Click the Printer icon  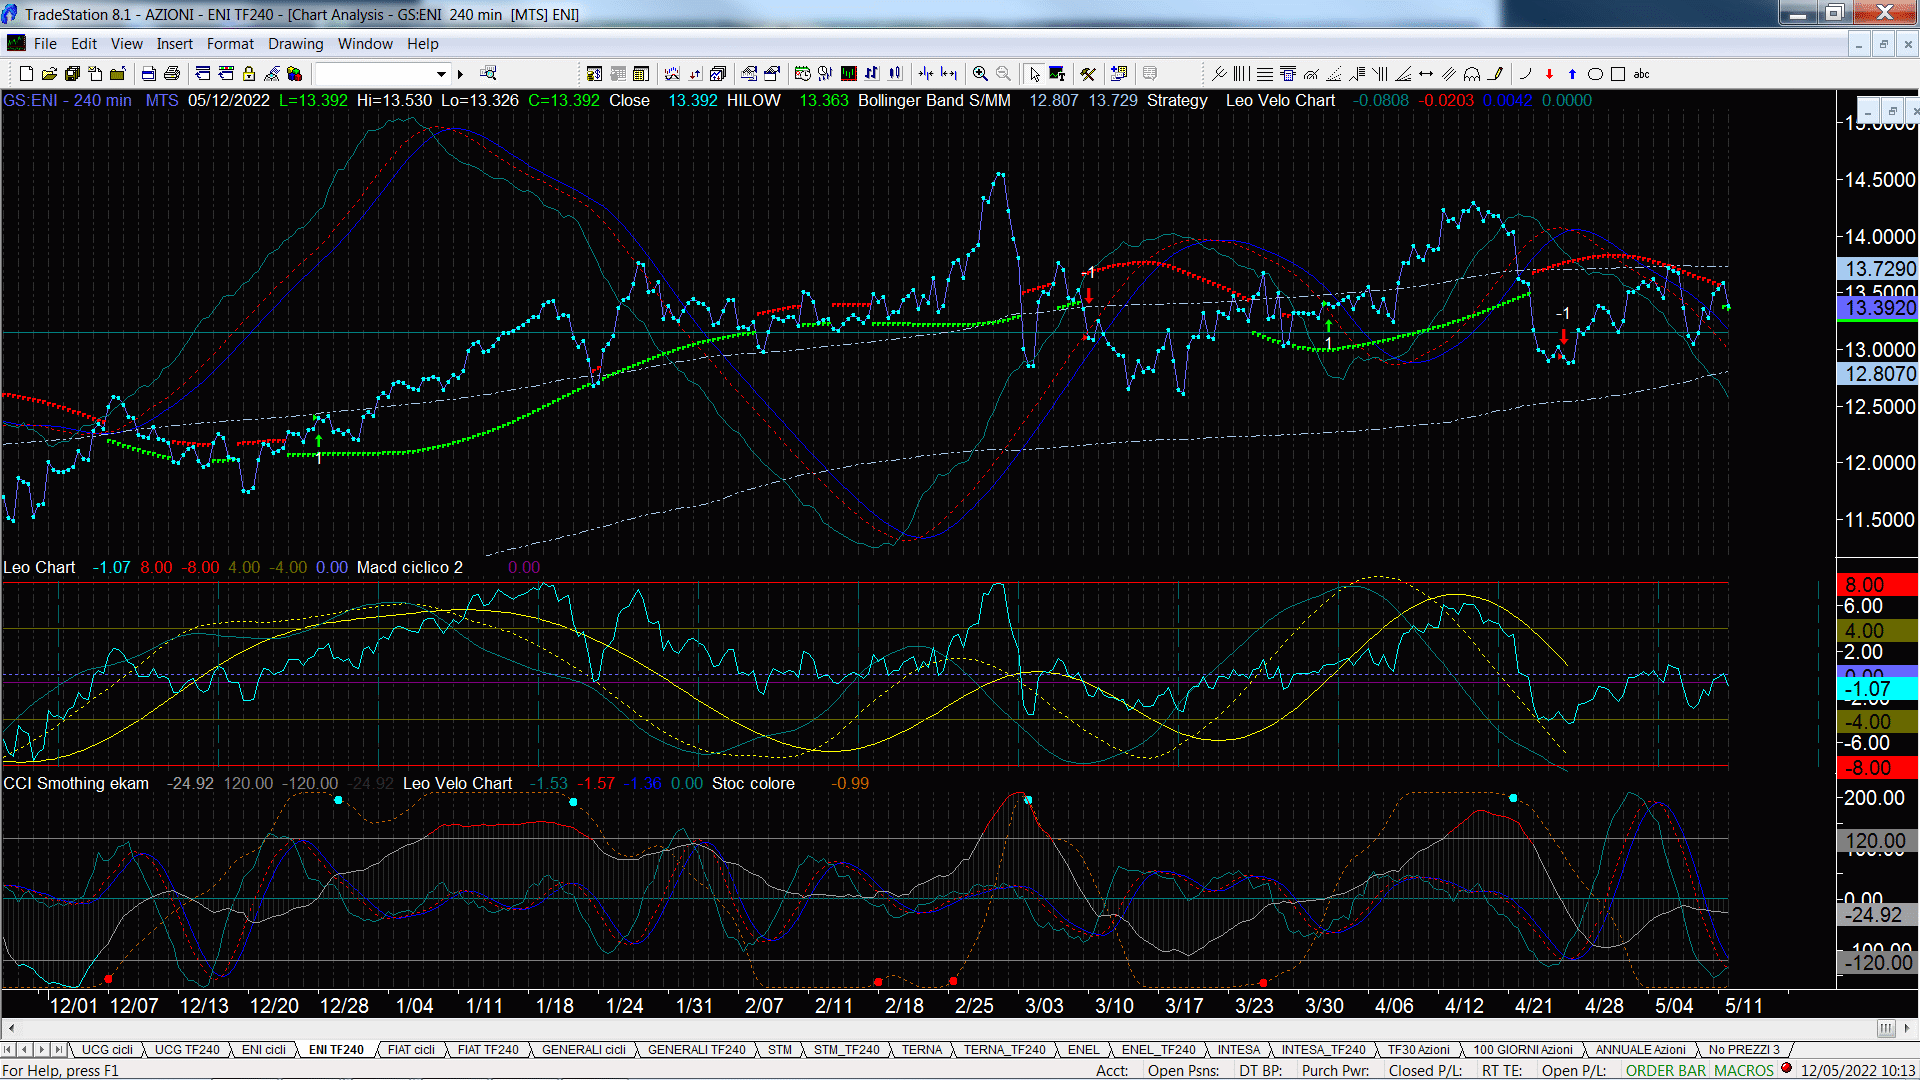172,74
